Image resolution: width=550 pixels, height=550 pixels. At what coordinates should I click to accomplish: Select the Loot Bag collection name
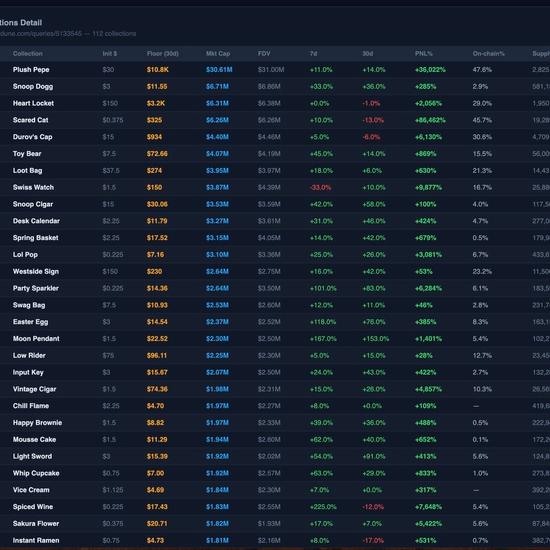(27, 171)
